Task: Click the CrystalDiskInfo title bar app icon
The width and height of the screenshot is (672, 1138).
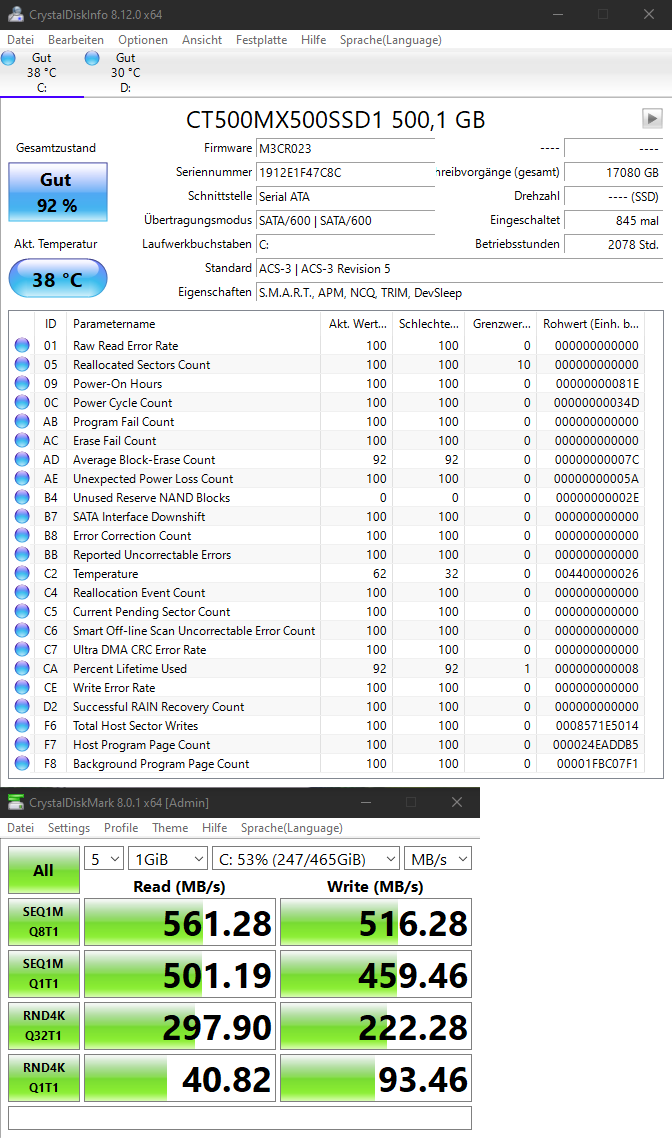Action: [15, 14]
